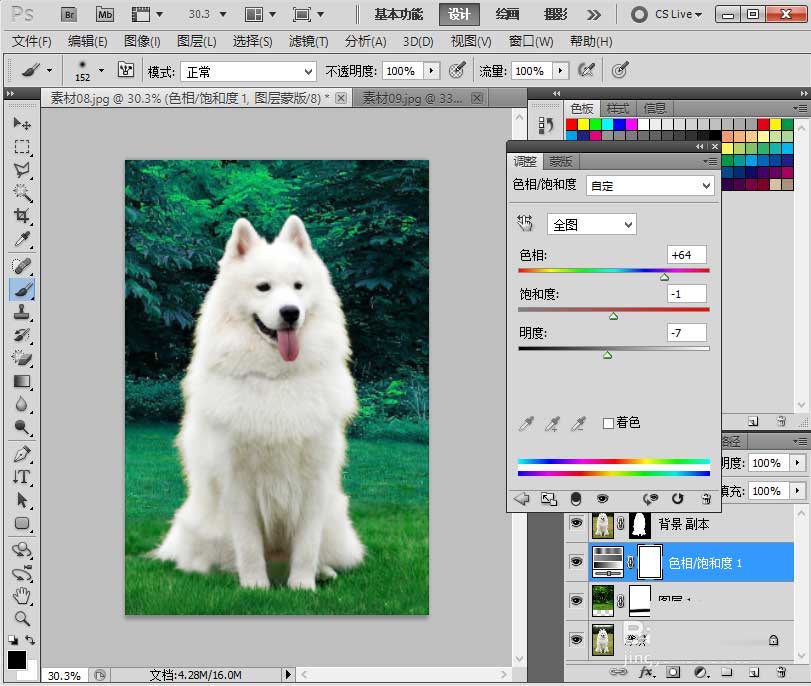Toggle visibility of the 色相/饱和度 1 layer
811x686 pixels.
click(x=575, y=562)
